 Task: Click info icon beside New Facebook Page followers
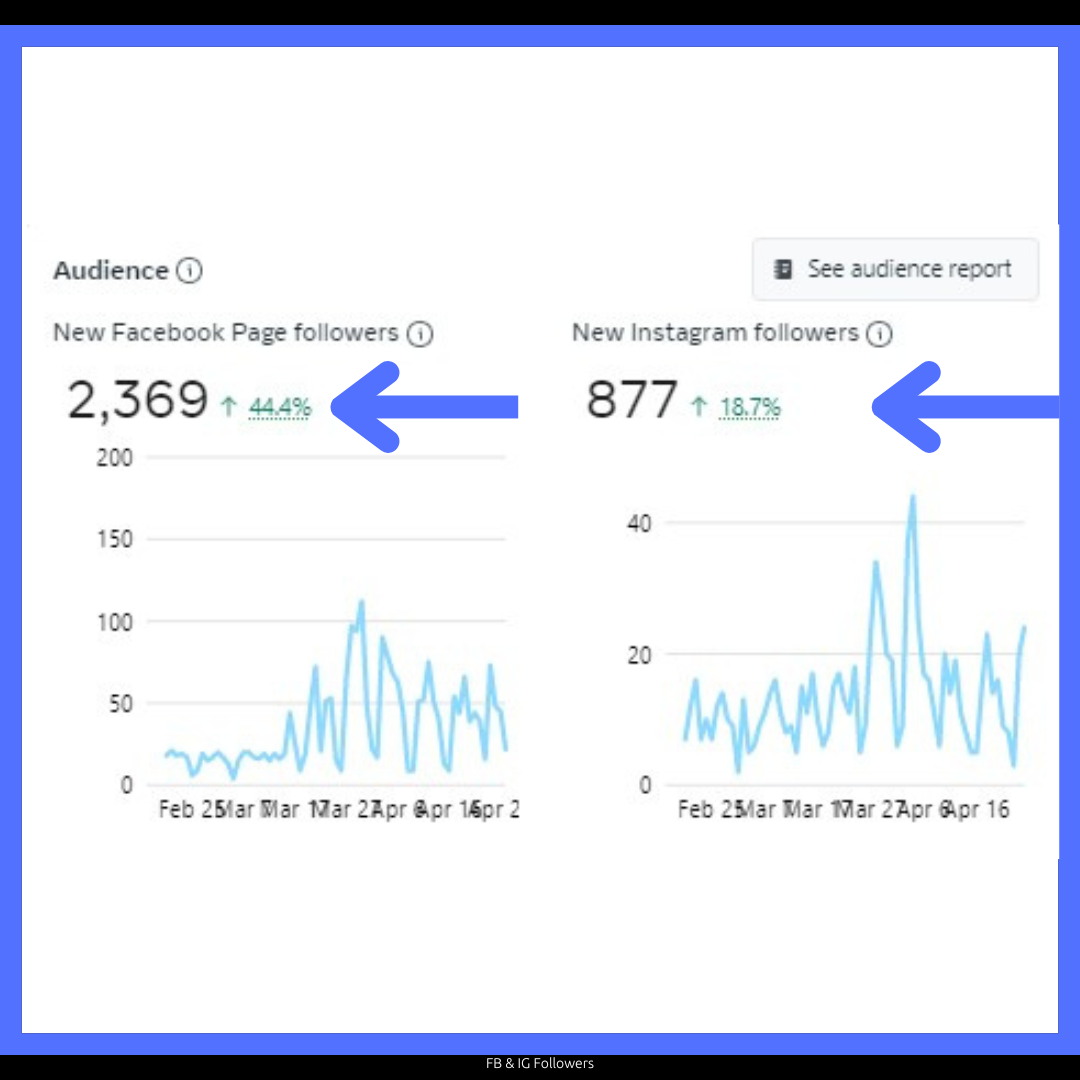(419, 334)
